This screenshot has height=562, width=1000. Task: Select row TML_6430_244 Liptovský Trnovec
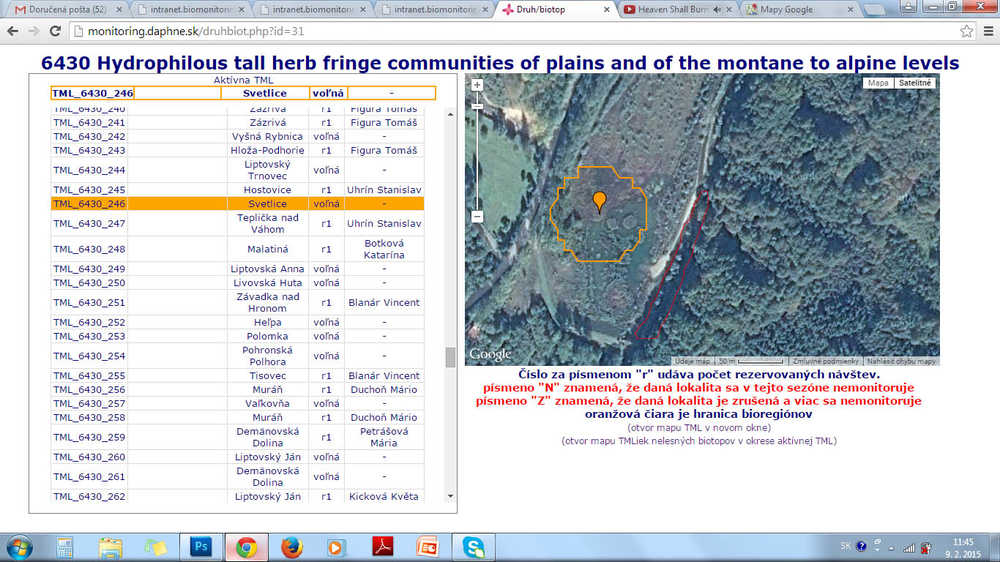(237, 170)
